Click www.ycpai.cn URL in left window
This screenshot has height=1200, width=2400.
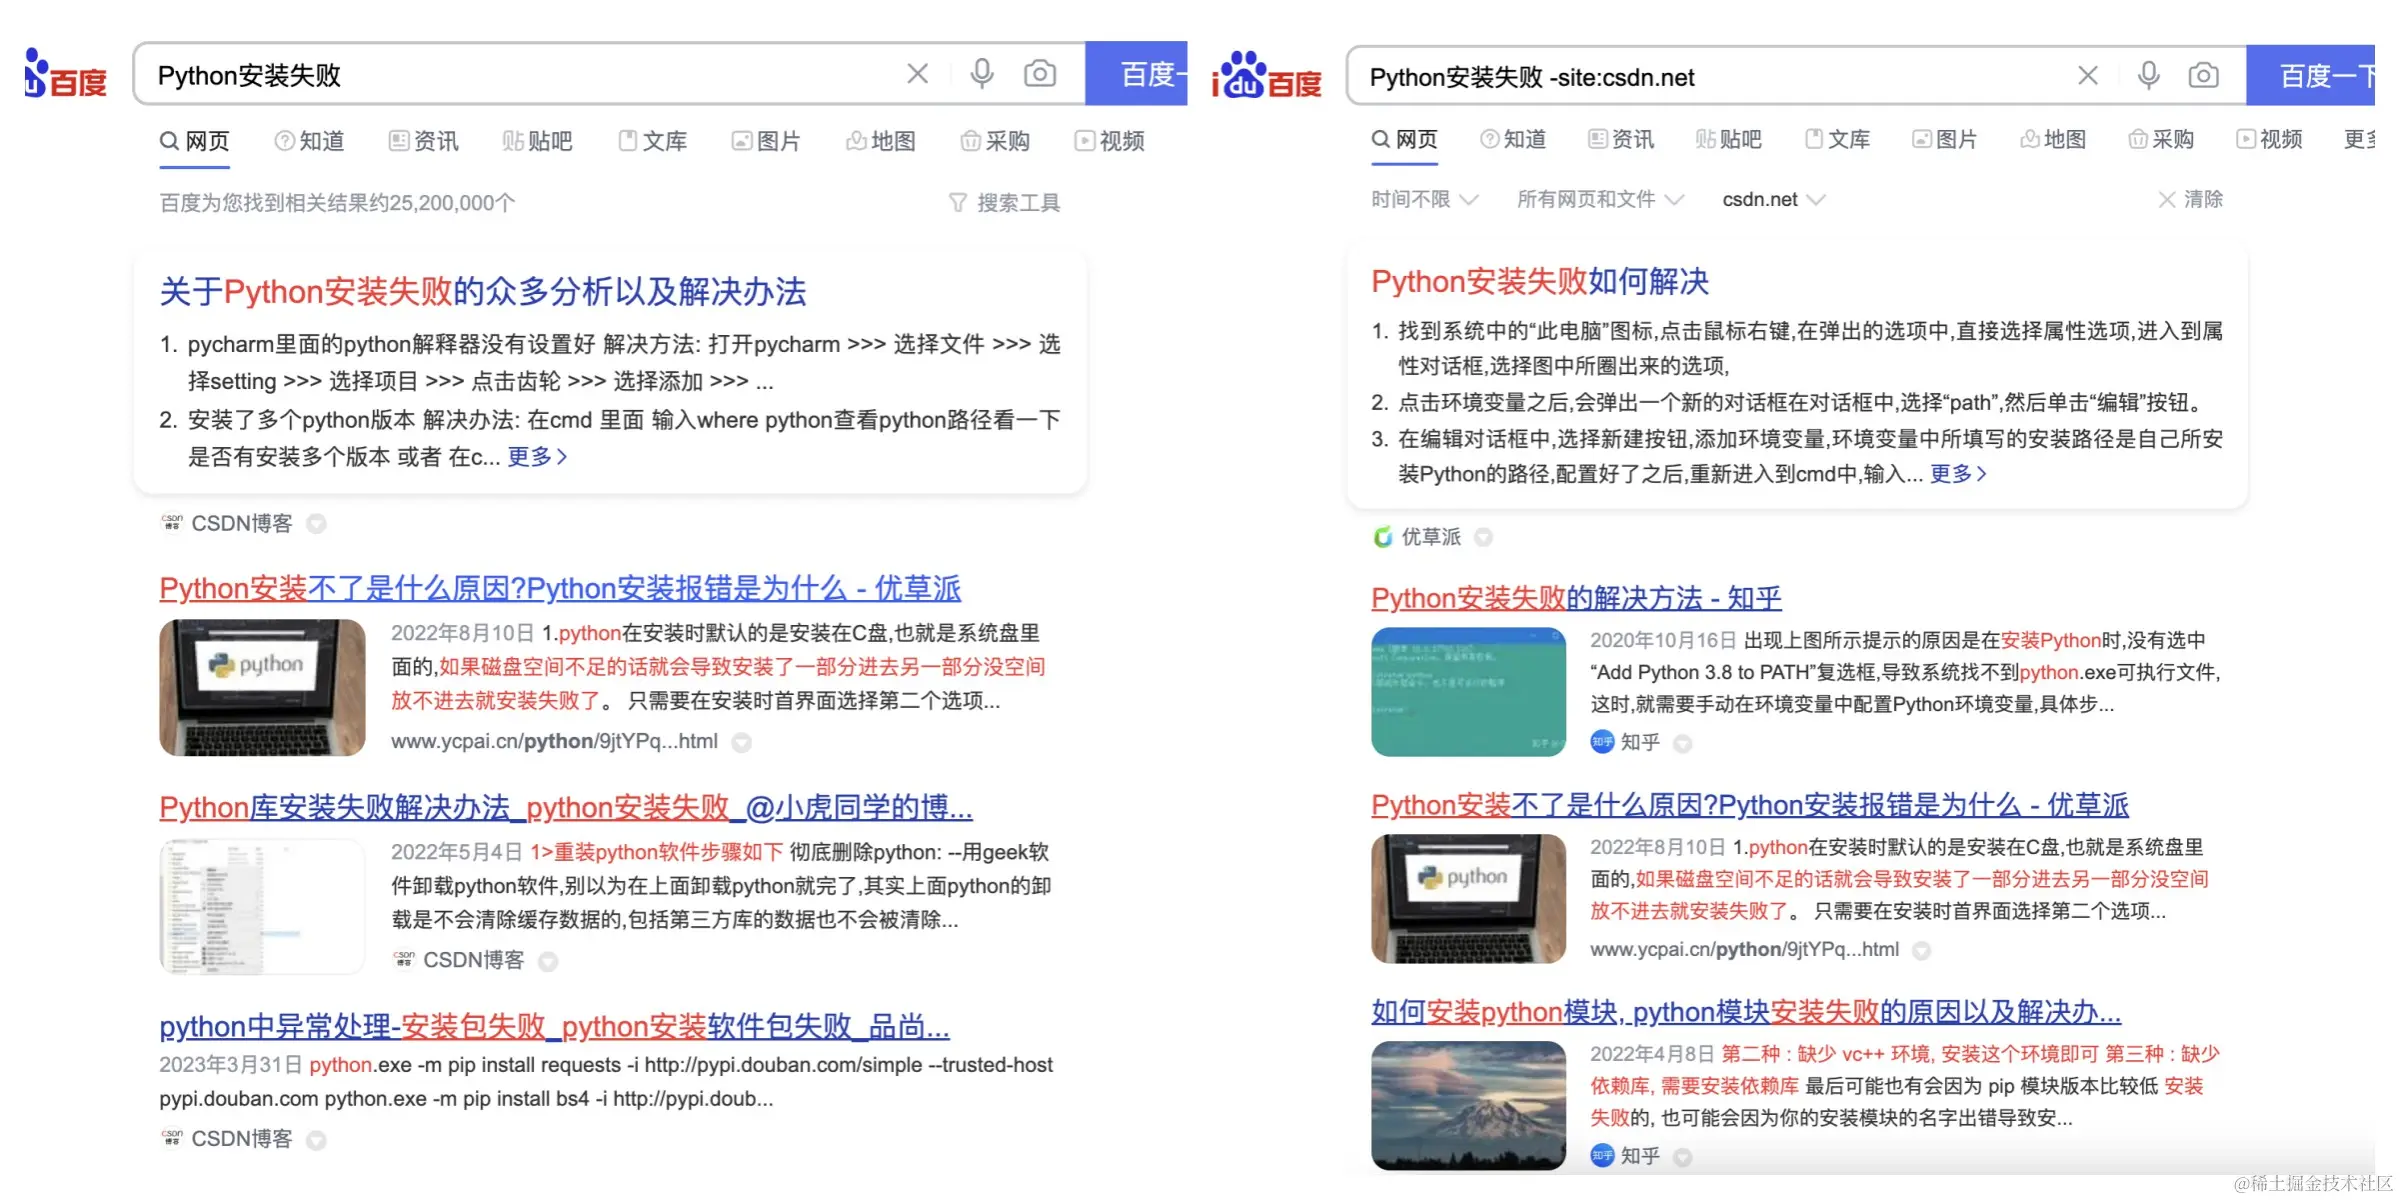coord(554,741)
